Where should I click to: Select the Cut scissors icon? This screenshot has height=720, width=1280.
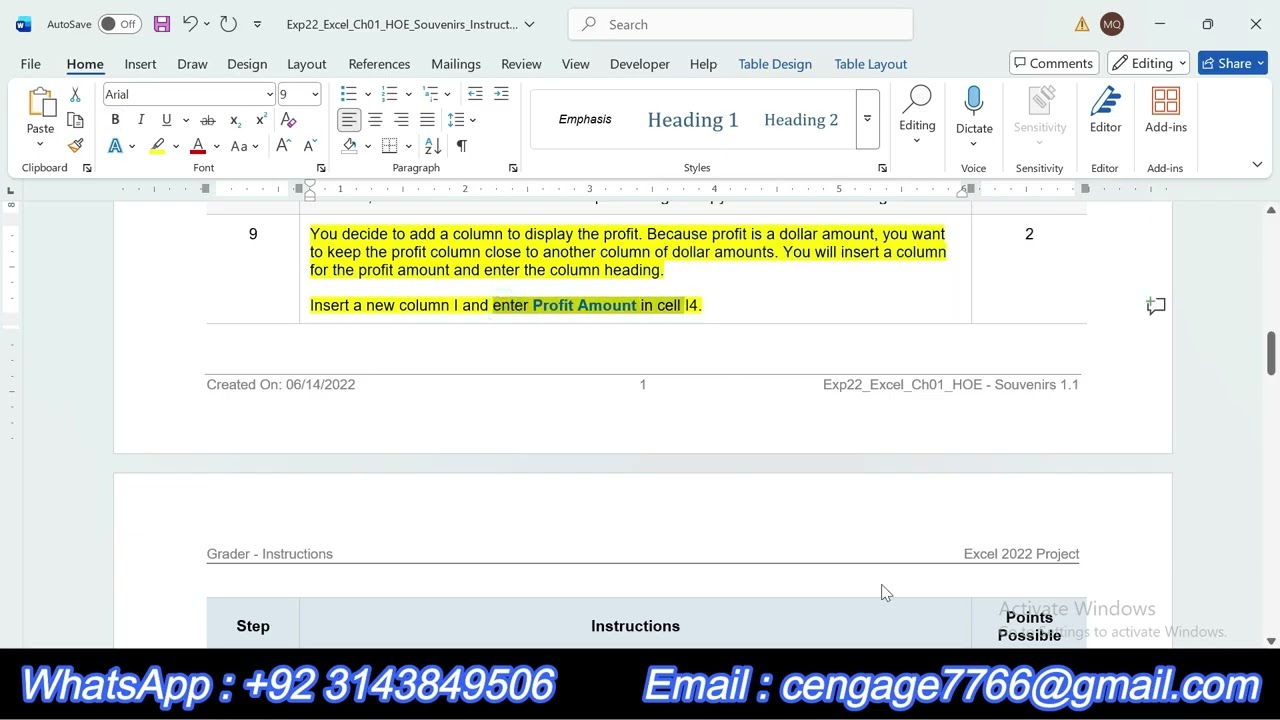75,95
